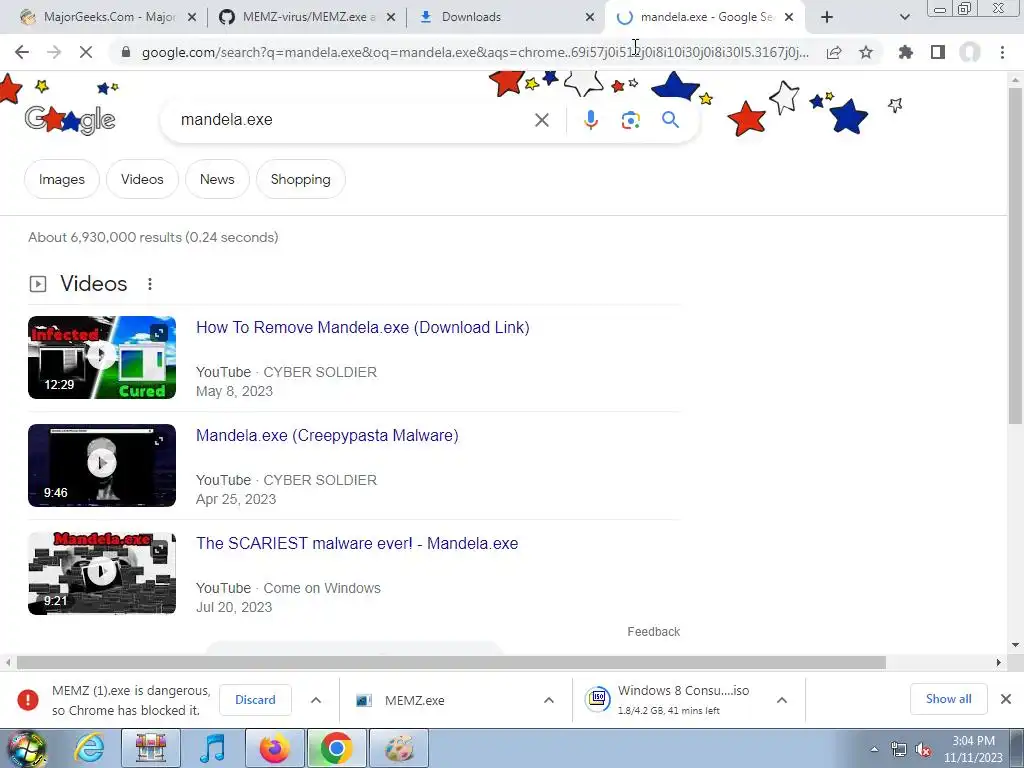The height and width of the screenshot is (768, 1024).
Task: Open Mandela.exe (Creepypasta Malware) link
Action: [327, 436]
